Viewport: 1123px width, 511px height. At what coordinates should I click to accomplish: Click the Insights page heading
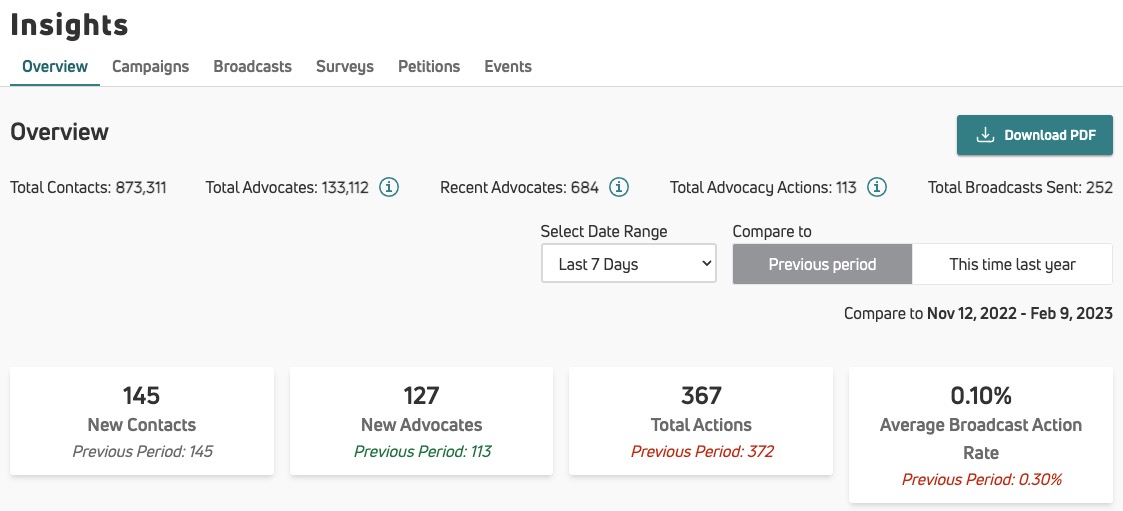click(69, 25)
